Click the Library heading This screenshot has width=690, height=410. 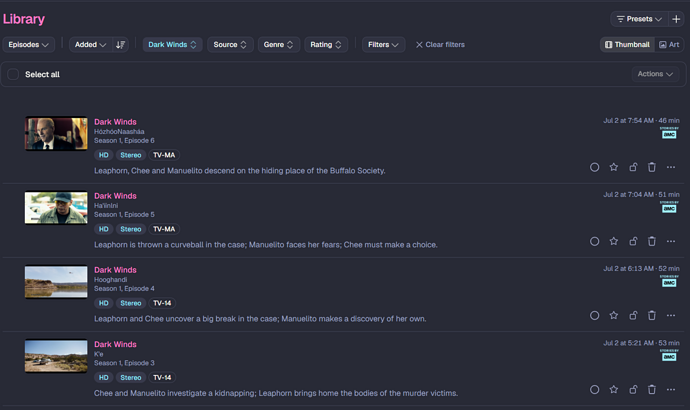point(24,19)
